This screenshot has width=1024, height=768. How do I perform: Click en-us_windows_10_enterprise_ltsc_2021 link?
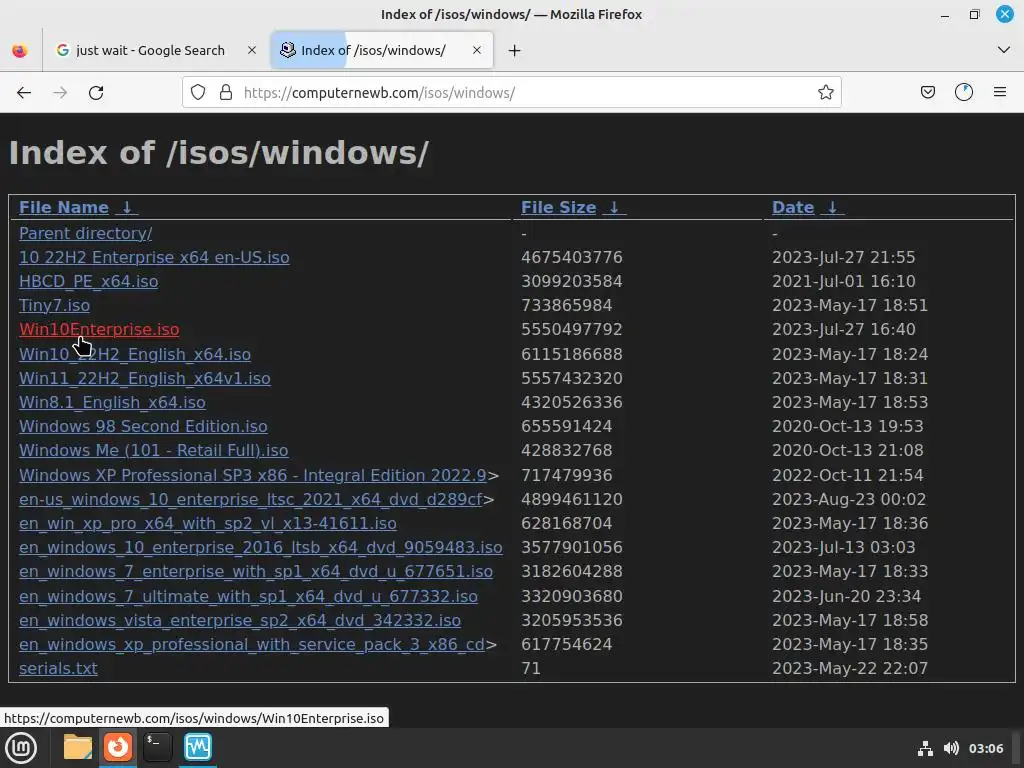tap(250, 500)
